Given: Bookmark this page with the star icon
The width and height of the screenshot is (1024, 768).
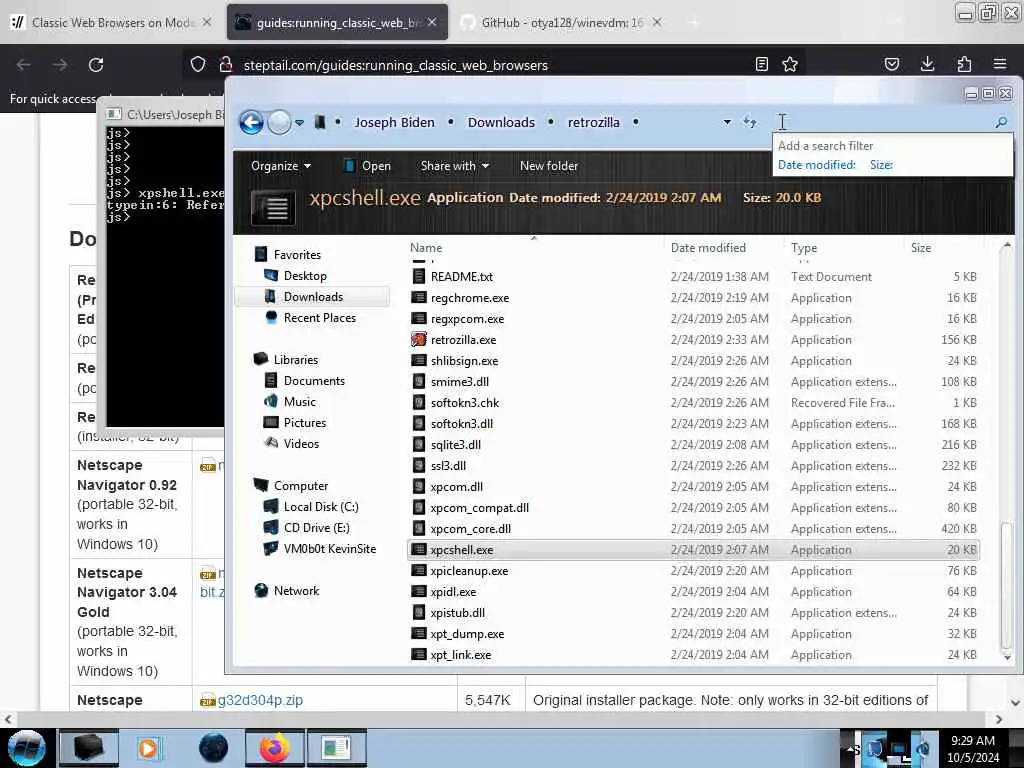Looking at the screenshot, I should tap(790, 64).
